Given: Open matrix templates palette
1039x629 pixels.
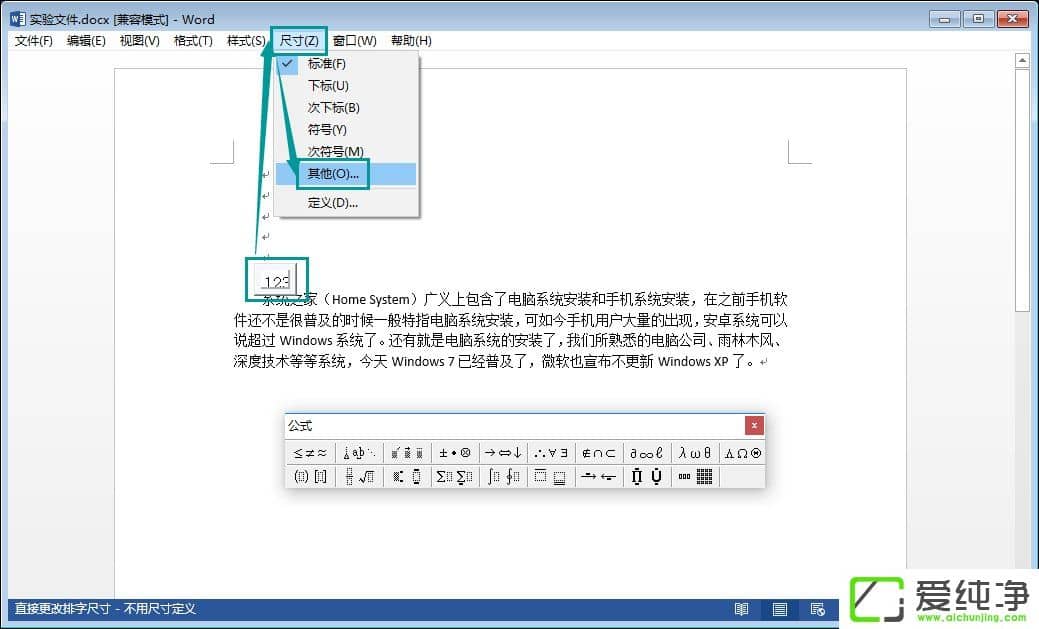Looking at the screenshot, I should 696,477.
